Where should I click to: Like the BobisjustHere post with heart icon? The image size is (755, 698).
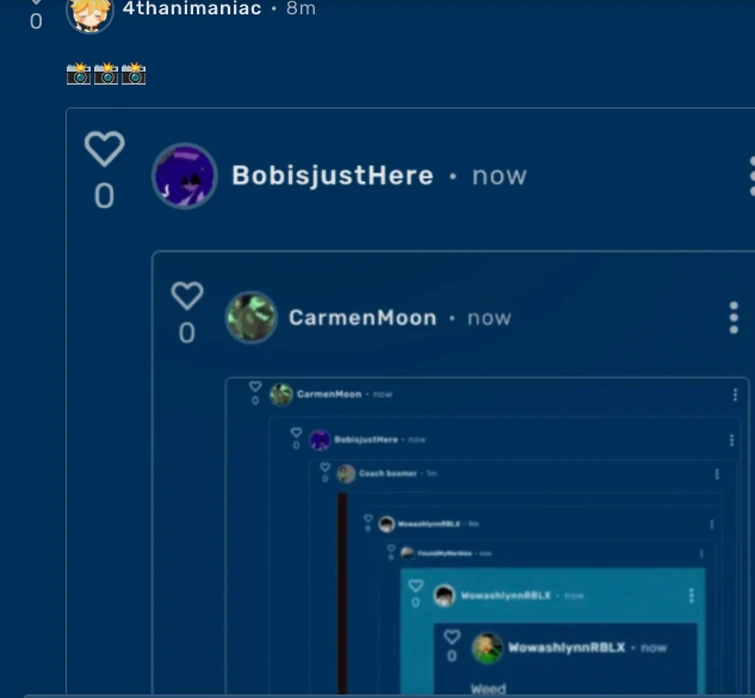[x=104, y=149]
